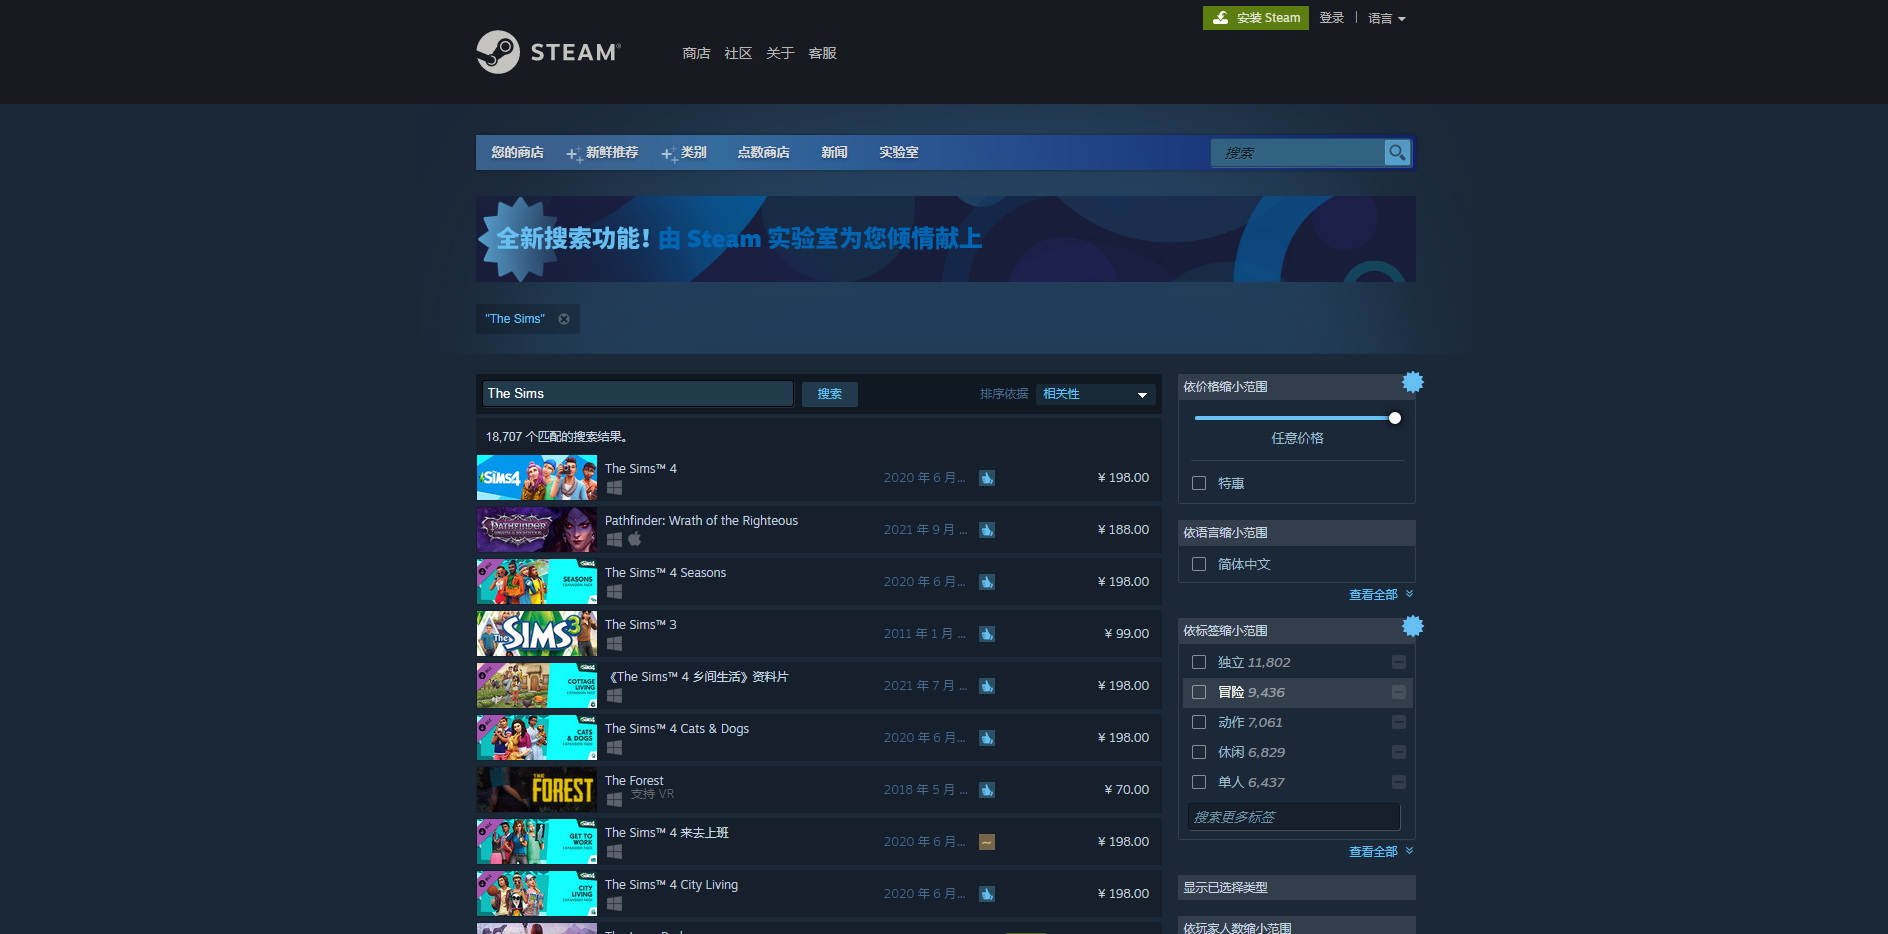
Task: Open the 相关性 sort-by dropdown
Action: [x=1096, y=394]
